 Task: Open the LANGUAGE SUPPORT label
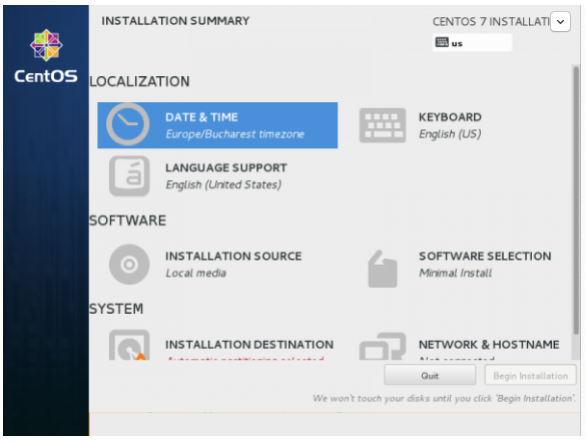click(x=226, y=168)
